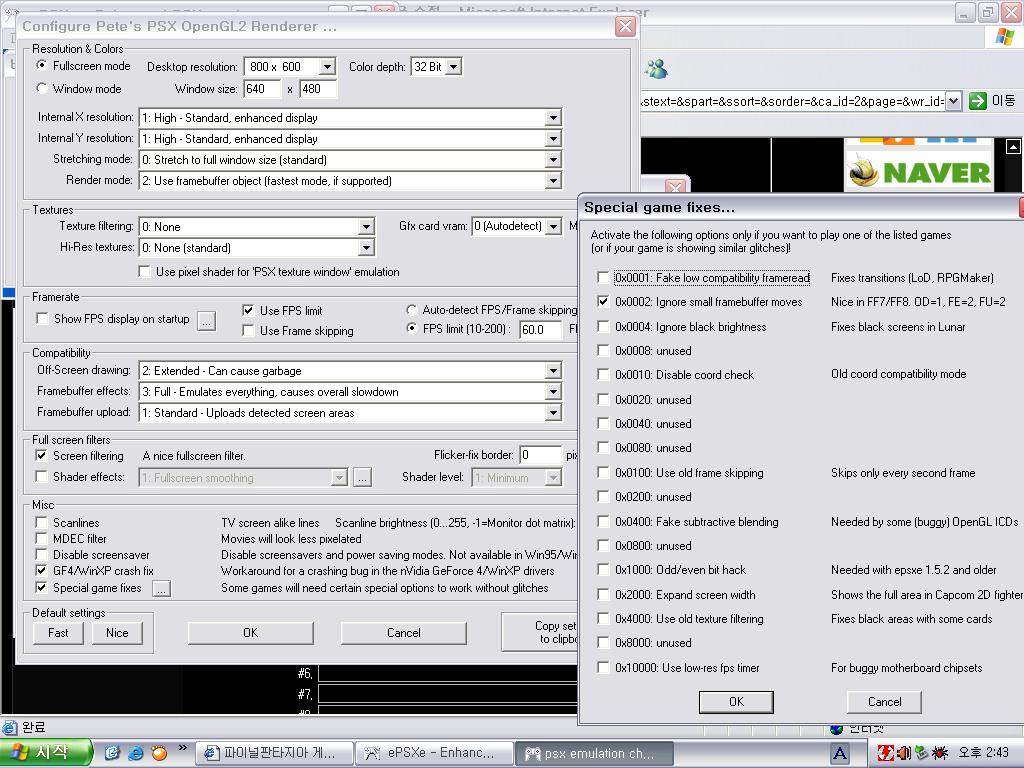1024x768 pixels.
Task: Click the FPS limit value field
Action: tap(541, 330)
